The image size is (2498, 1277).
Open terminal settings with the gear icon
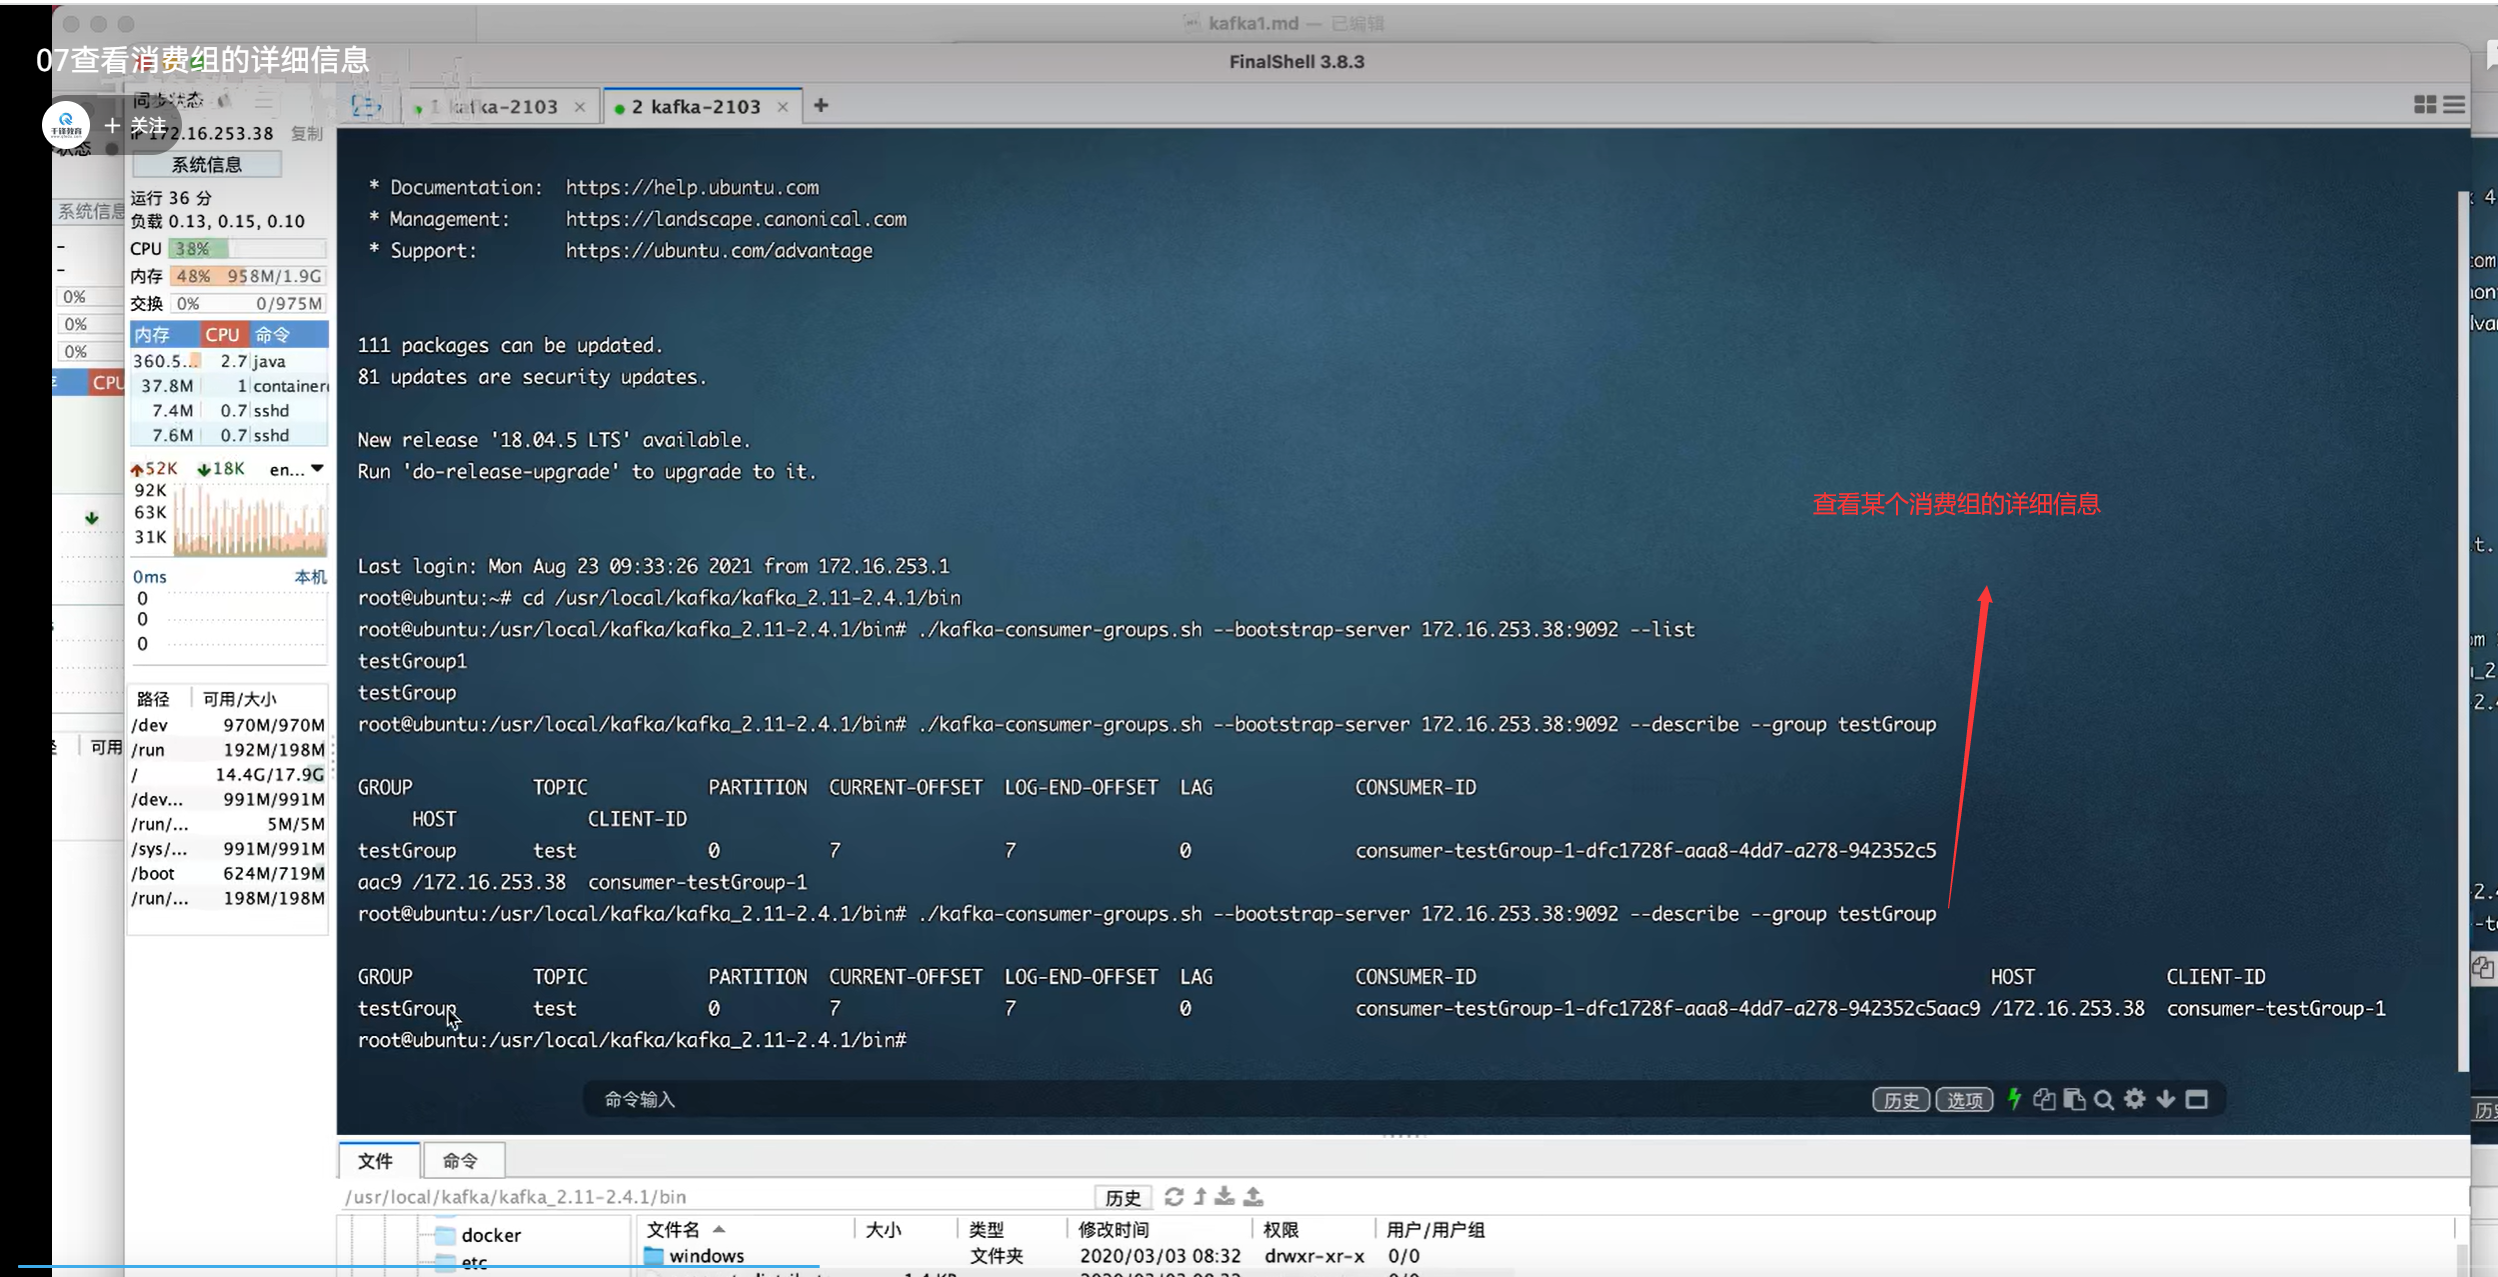coord(2135,1099)
